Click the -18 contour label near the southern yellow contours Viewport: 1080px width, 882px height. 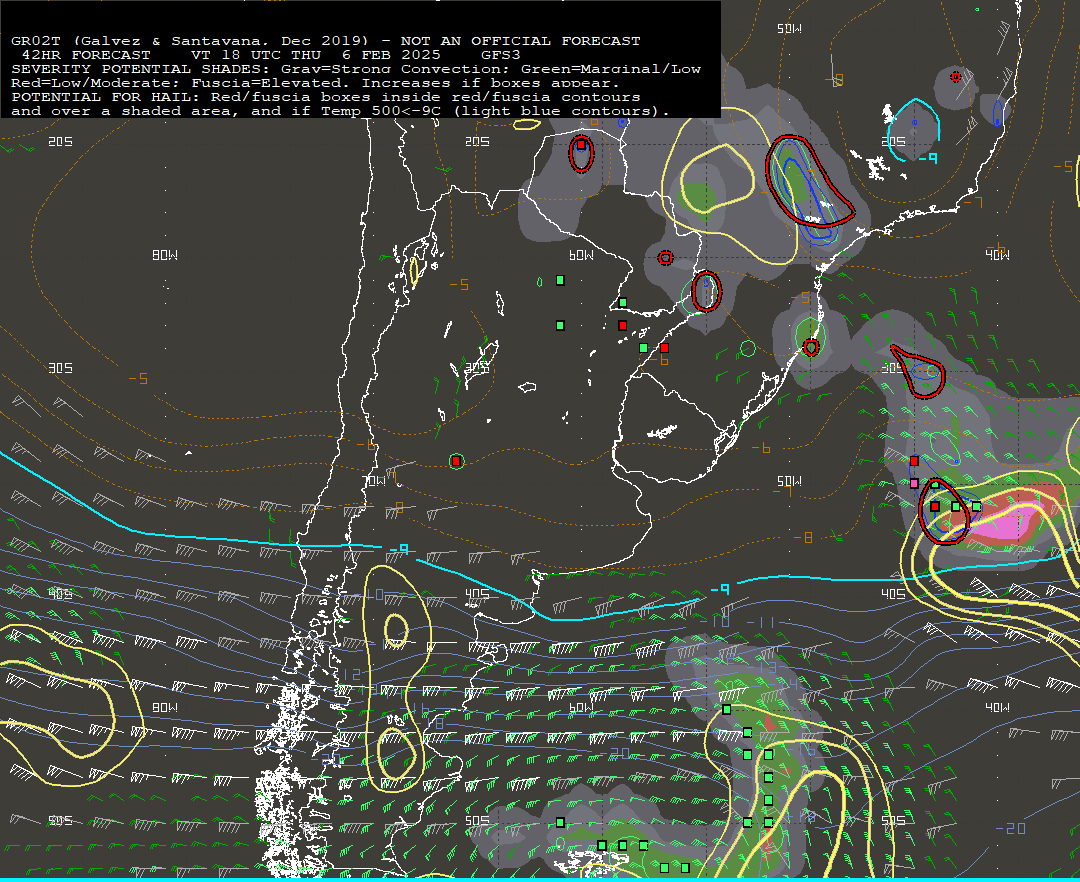pos(801,817)
